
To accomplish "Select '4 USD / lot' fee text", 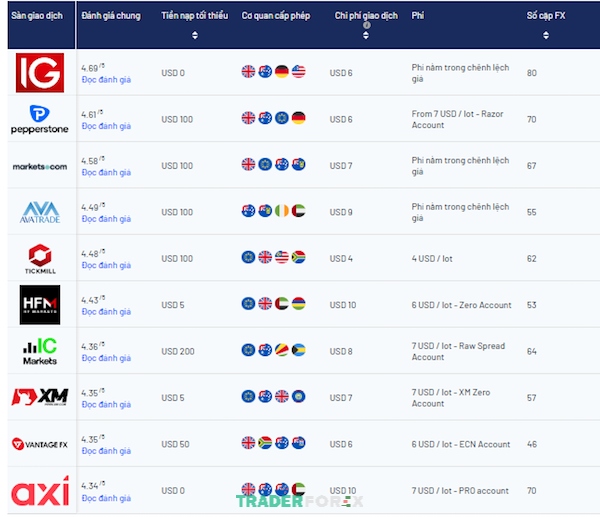I will pos(432,259).
